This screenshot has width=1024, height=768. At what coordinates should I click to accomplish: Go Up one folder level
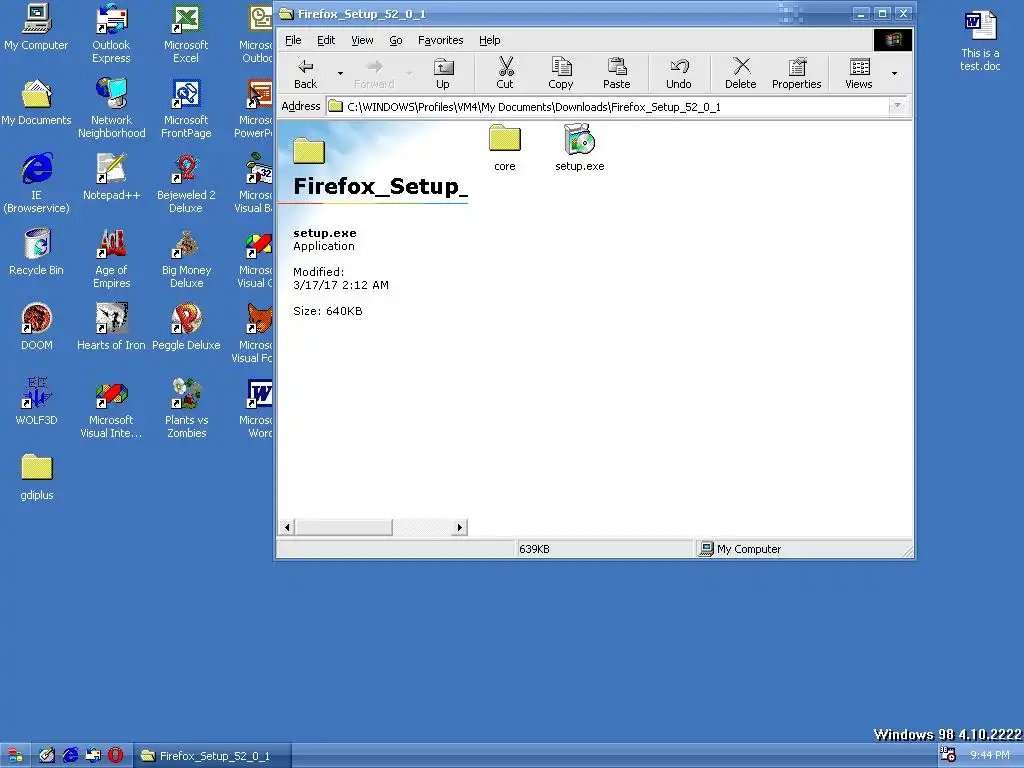click(x=443, y=73)
